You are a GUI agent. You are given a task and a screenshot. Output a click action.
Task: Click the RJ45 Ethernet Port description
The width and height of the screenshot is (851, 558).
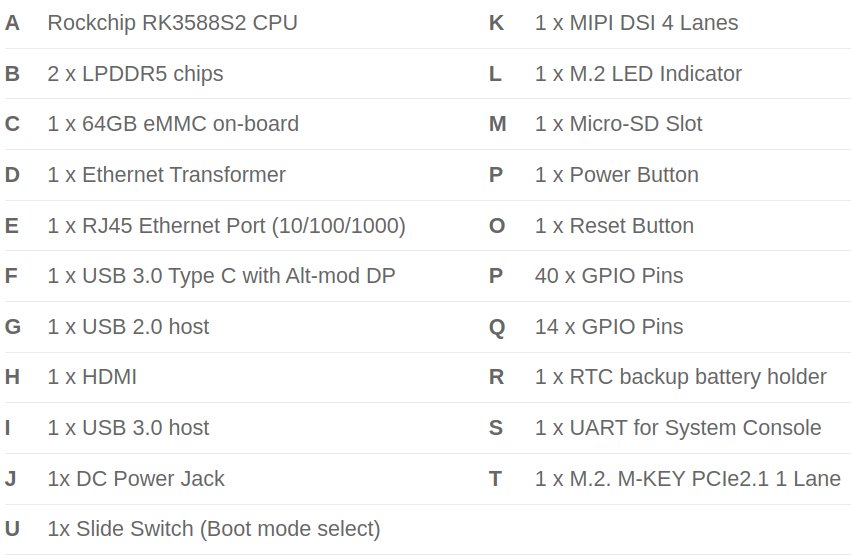click(x=226, y=226)
